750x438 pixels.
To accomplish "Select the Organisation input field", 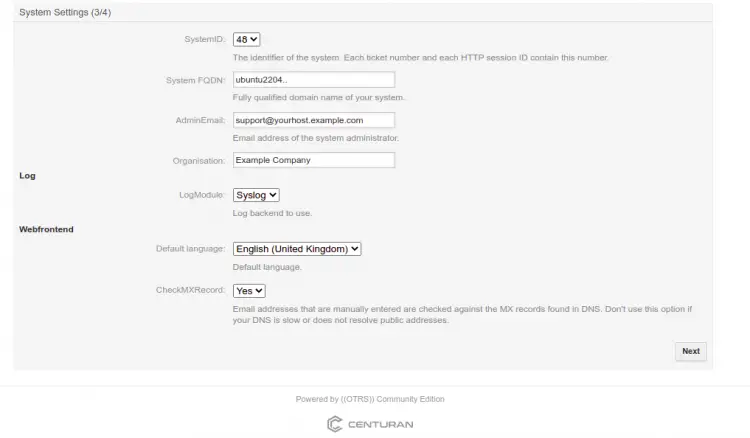I will tap(313, 160).
